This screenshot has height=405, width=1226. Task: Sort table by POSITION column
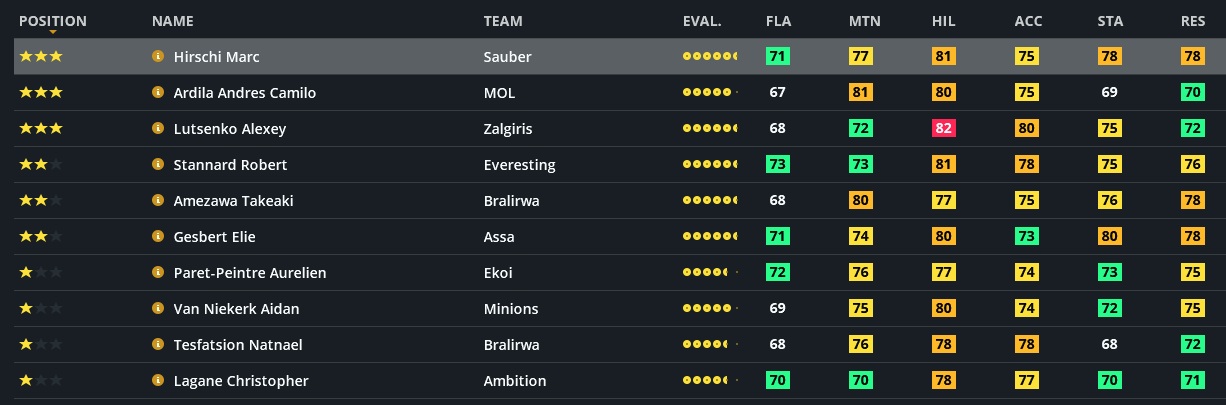point(53,21)
